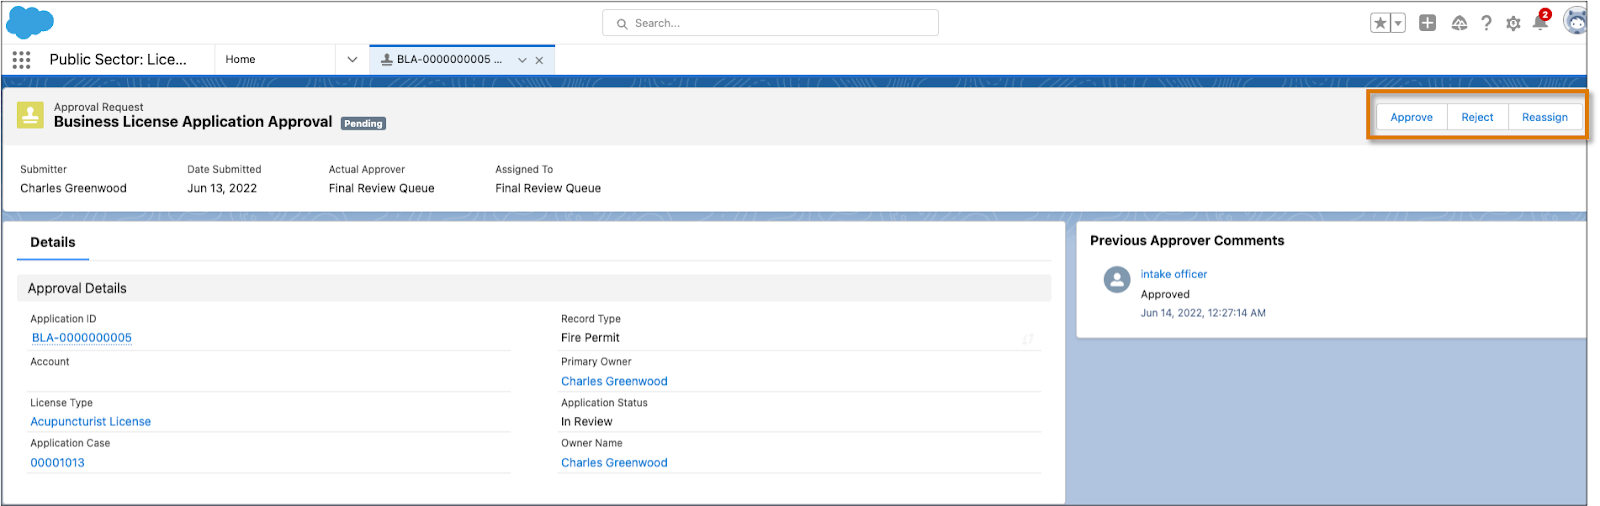The height and width of the screenshot is (506, 1600).
Task: Click the Final Review Queue Actual Approver value
Action: [x=382, y=188]
